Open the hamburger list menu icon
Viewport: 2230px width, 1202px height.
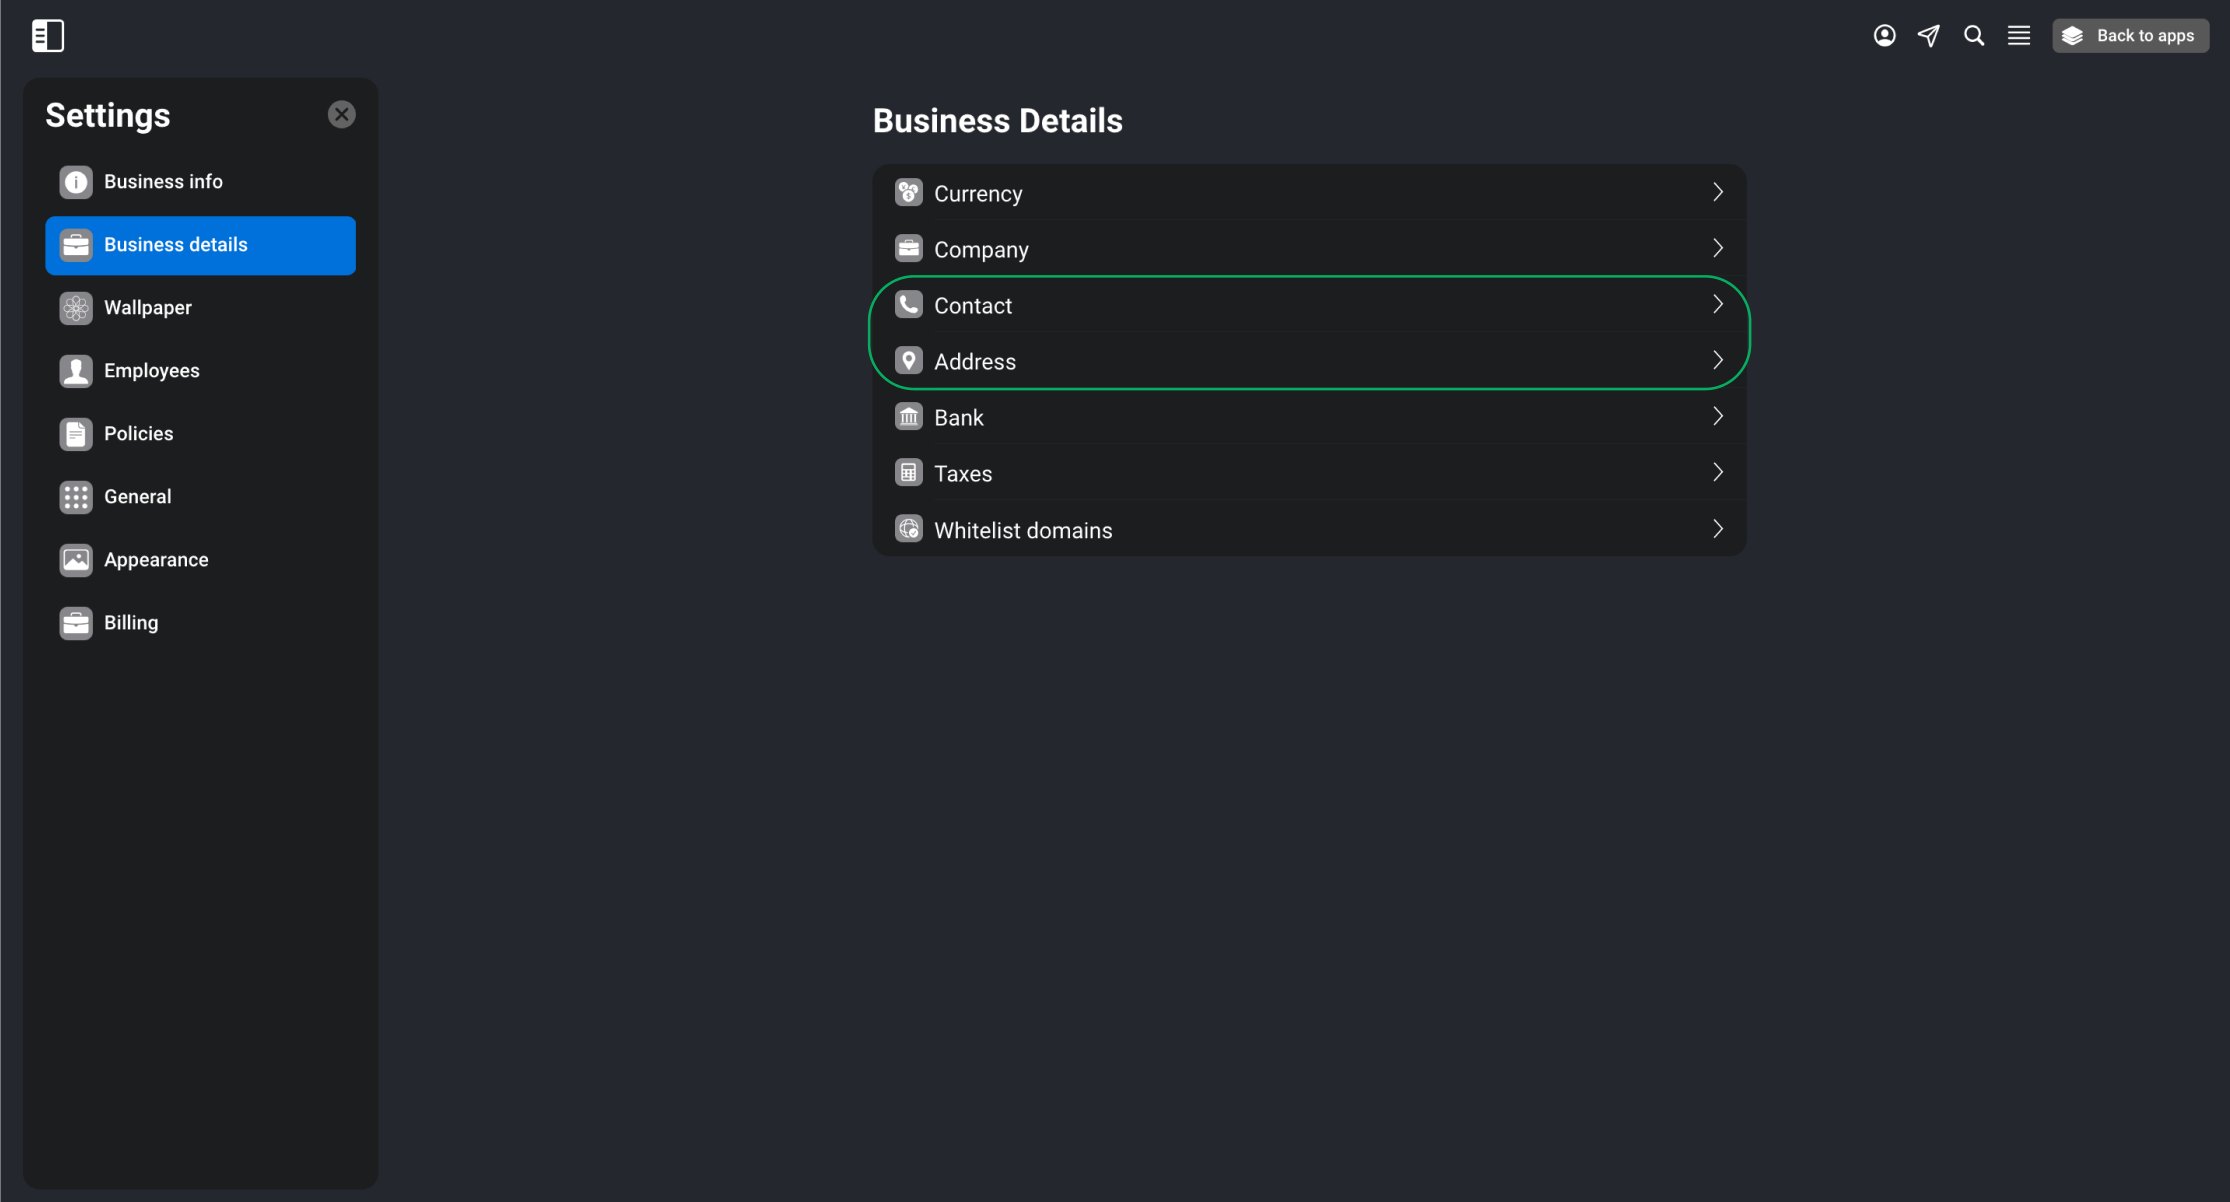(2019, 36)
